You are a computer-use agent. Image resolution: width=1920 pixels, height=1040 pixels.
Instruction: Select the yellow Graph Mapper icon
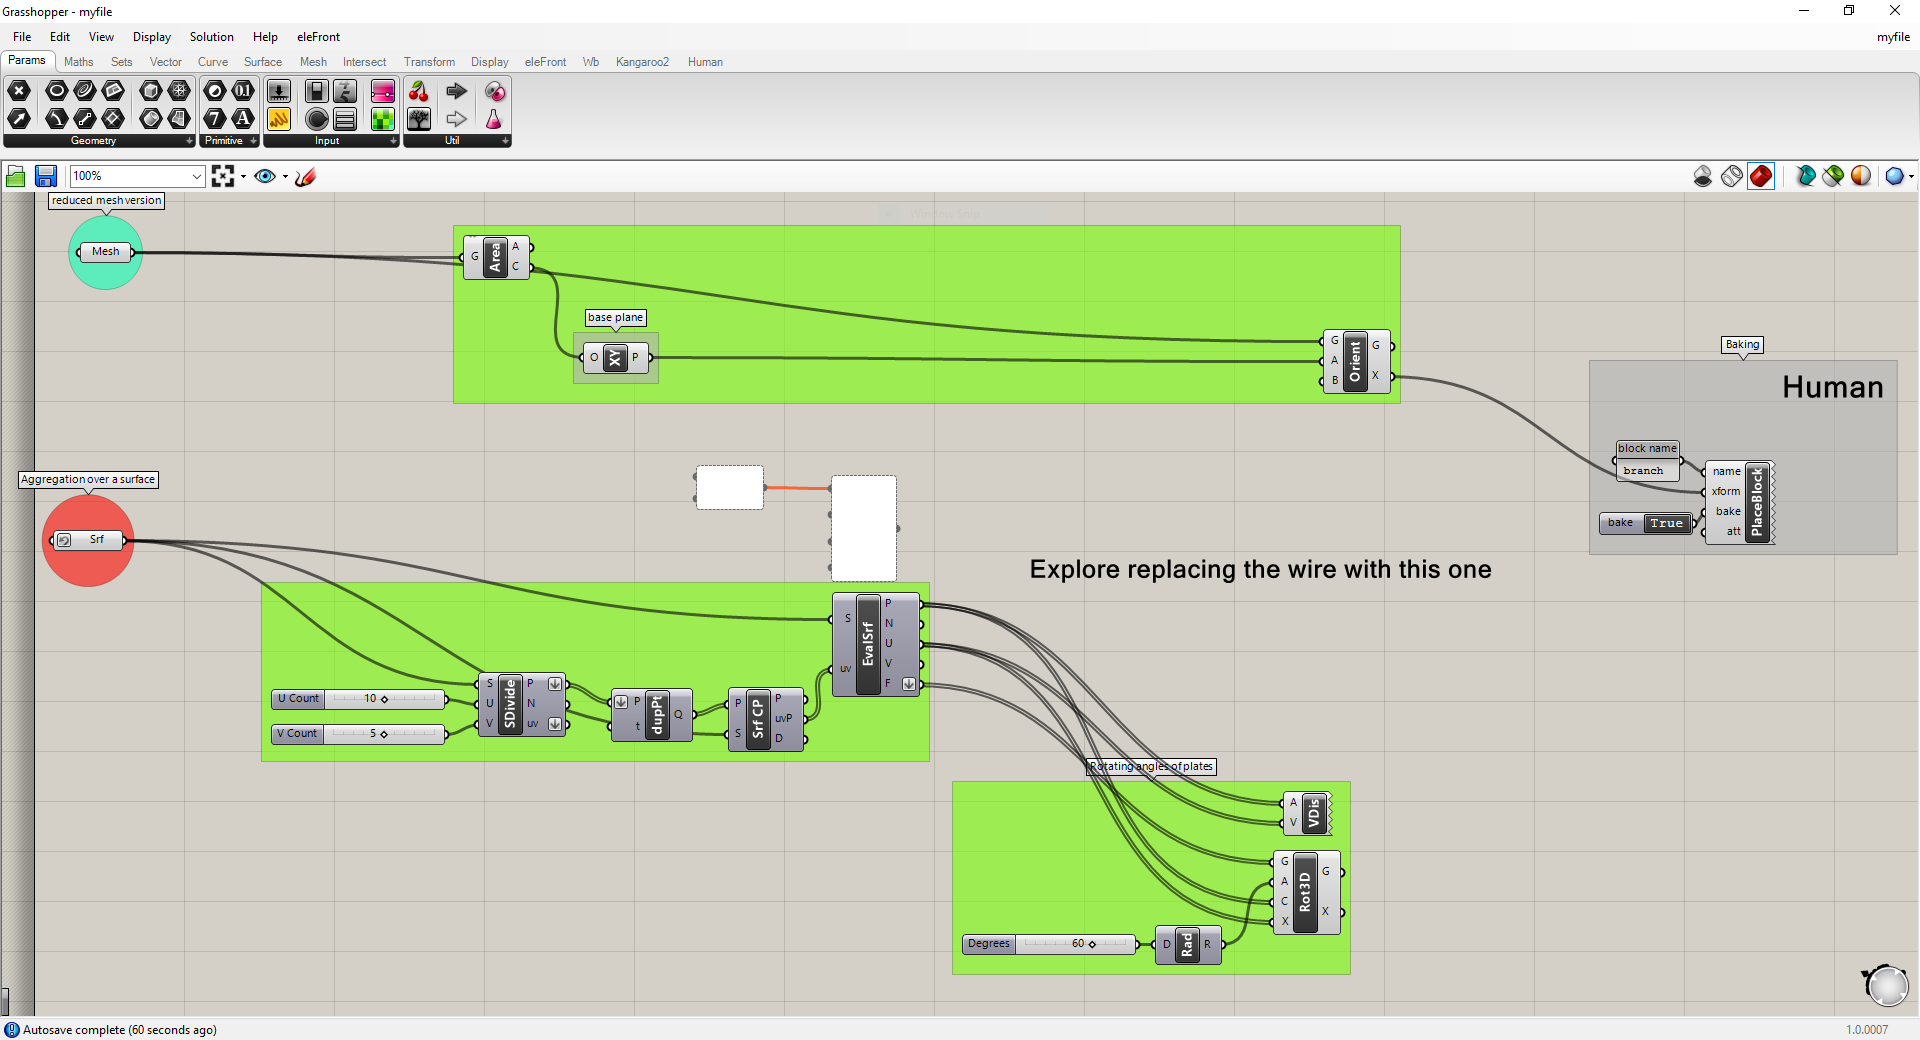pos(279,119)
